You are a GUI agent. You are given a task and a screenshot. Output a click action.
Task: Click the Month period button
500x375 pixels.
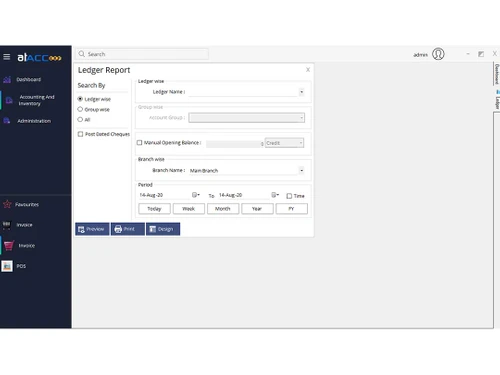pyautogui.click(x=223, y=209)
